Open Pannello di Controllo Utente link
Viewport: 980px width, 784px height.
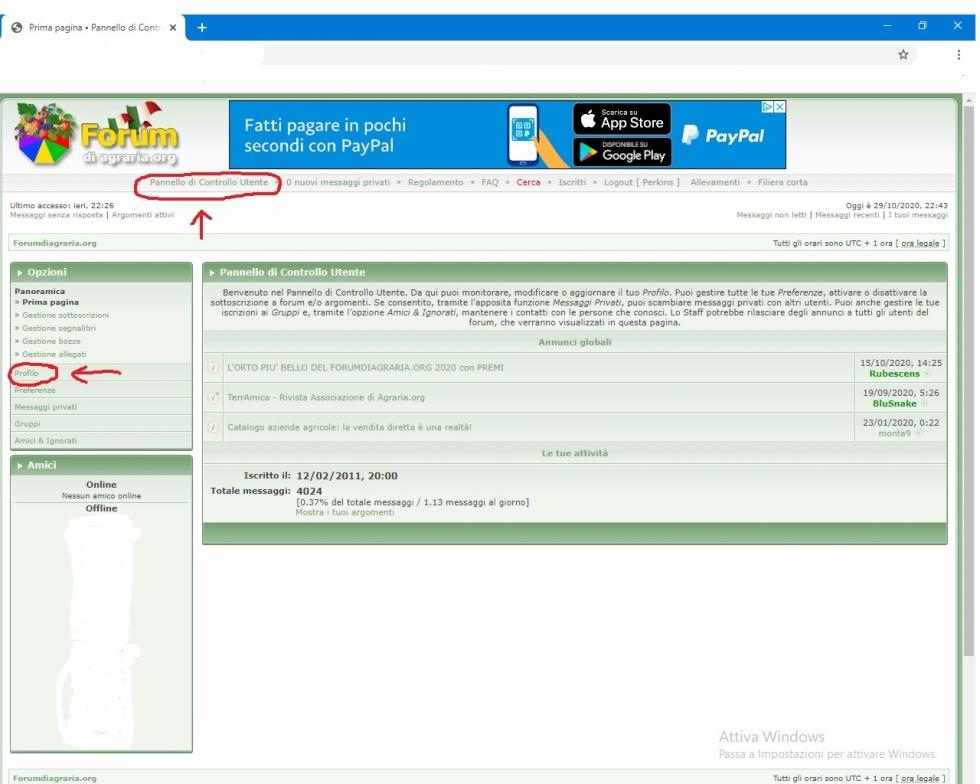(x=209, y=183)
